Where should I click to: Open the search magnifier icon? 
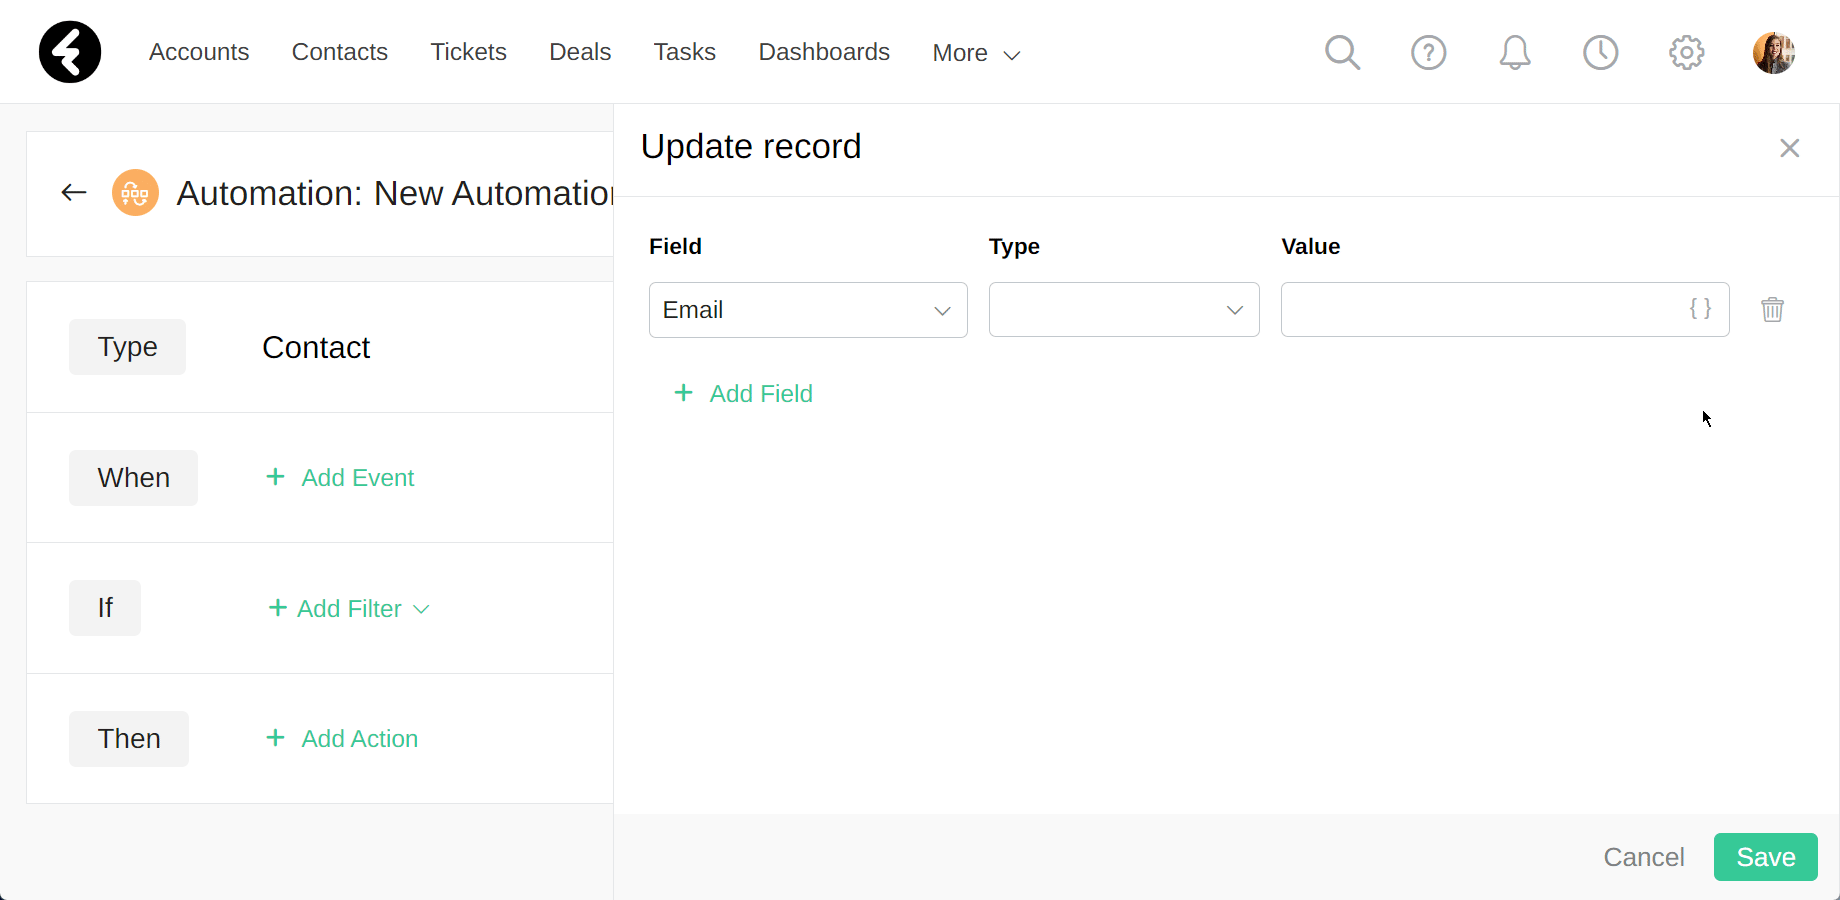coord(1342,52)
